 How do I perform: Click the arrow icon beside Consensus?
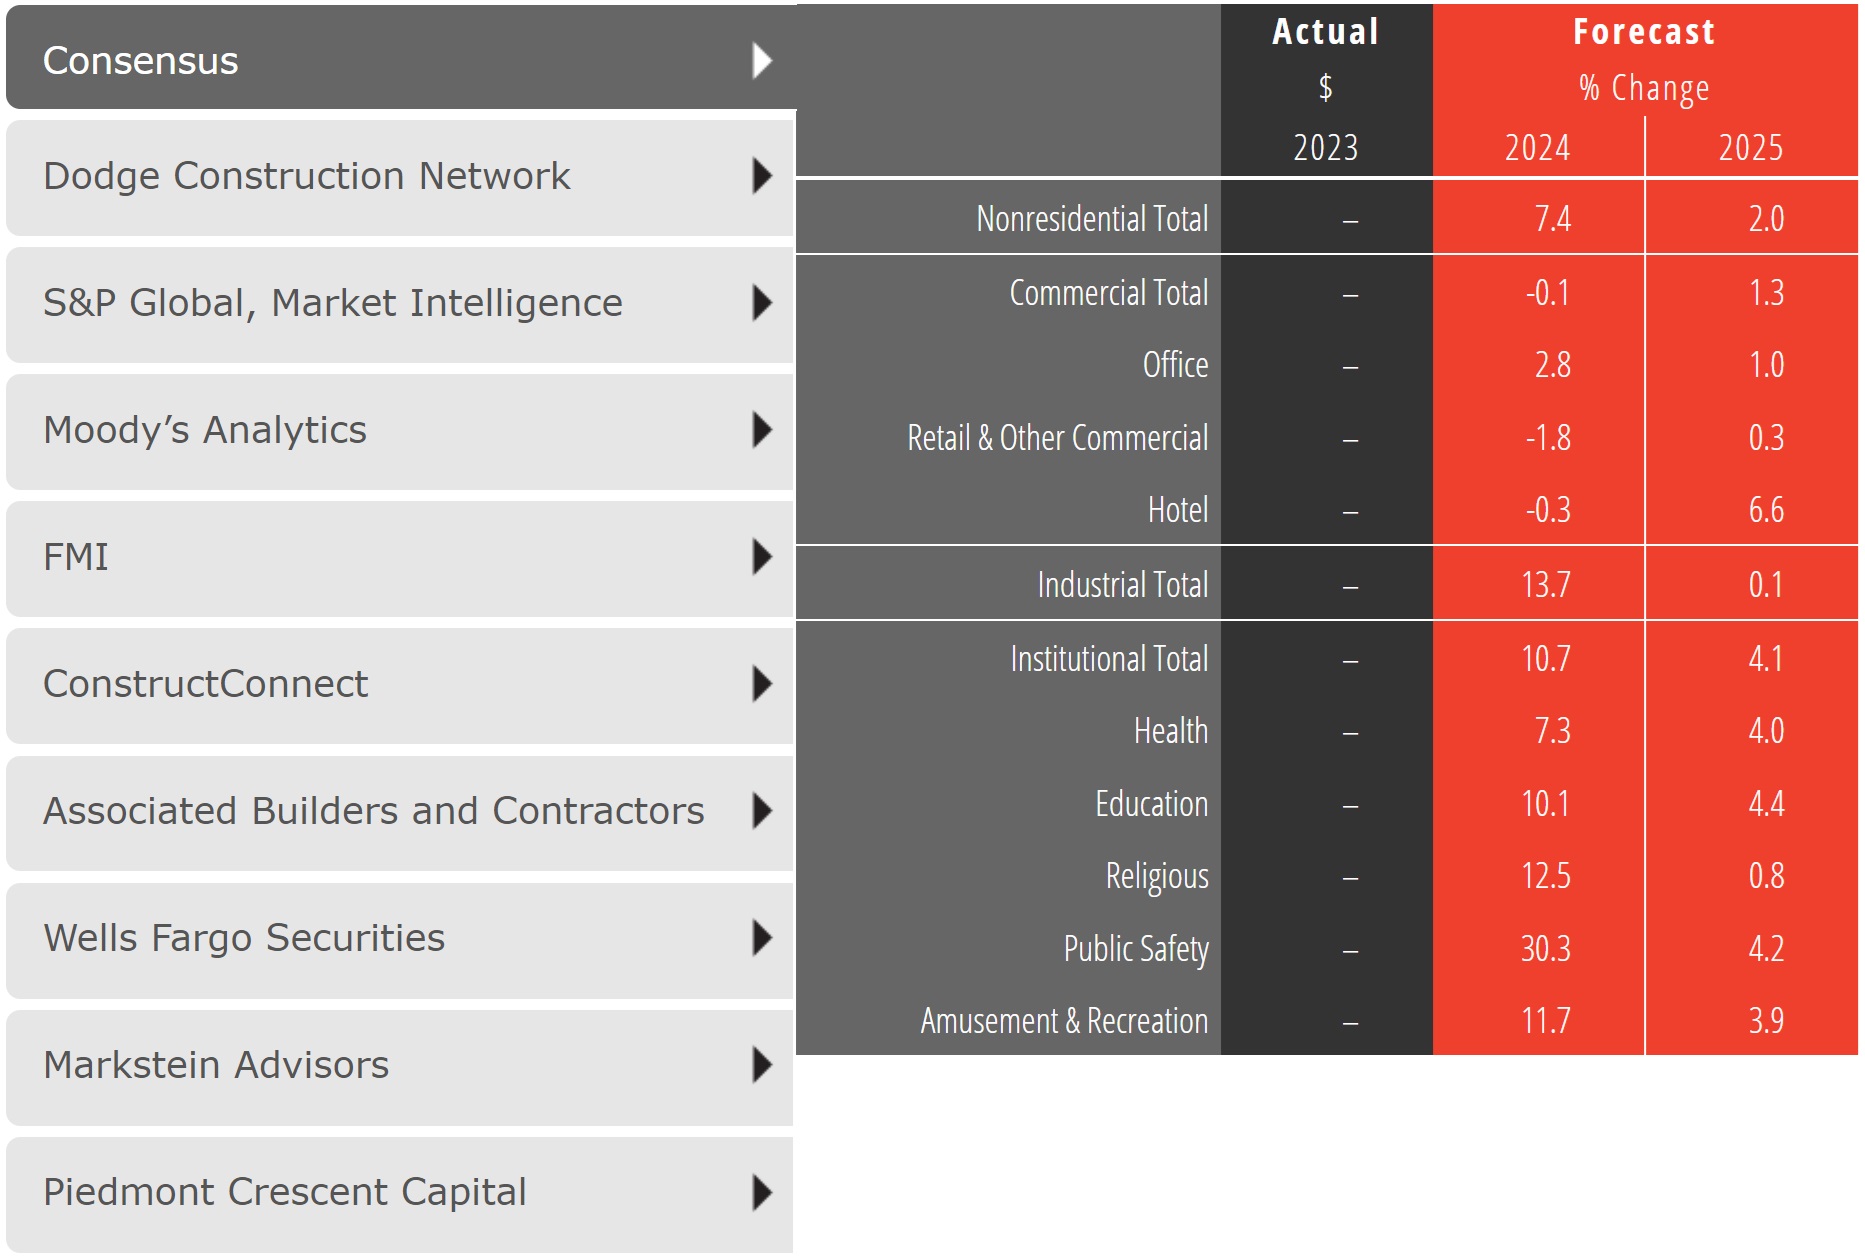[762, 61]
